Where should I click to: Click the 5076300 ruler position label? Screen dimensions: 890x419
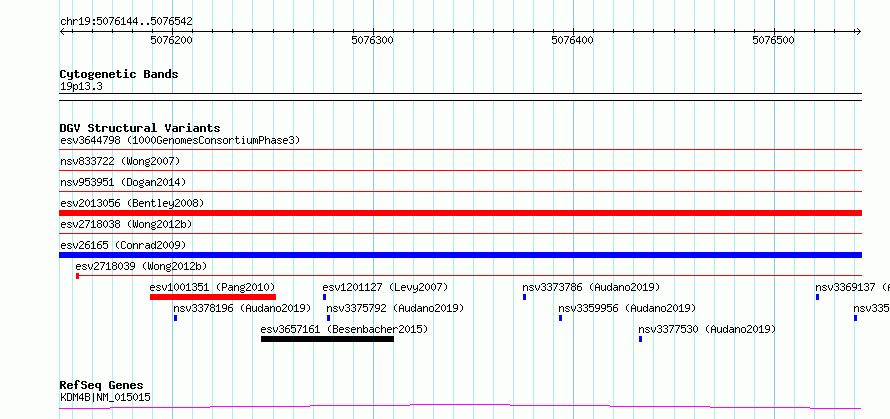372,40
